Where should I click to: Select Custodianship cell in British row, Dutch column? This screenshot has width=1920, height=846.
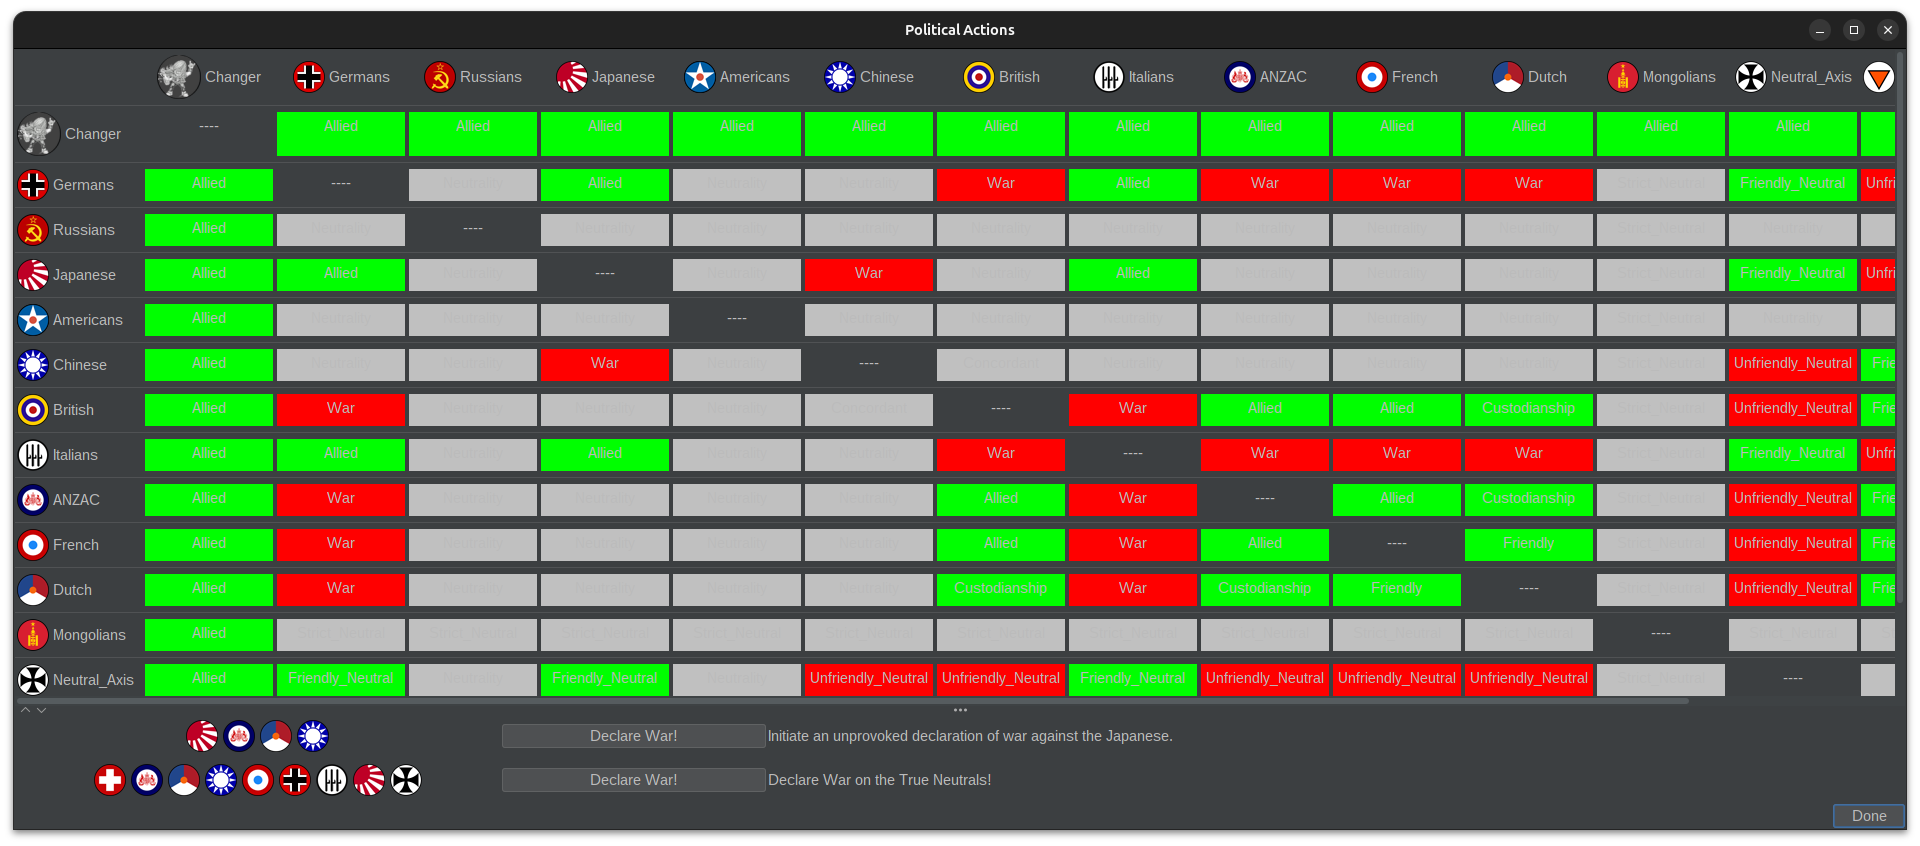click(1529, 410)
